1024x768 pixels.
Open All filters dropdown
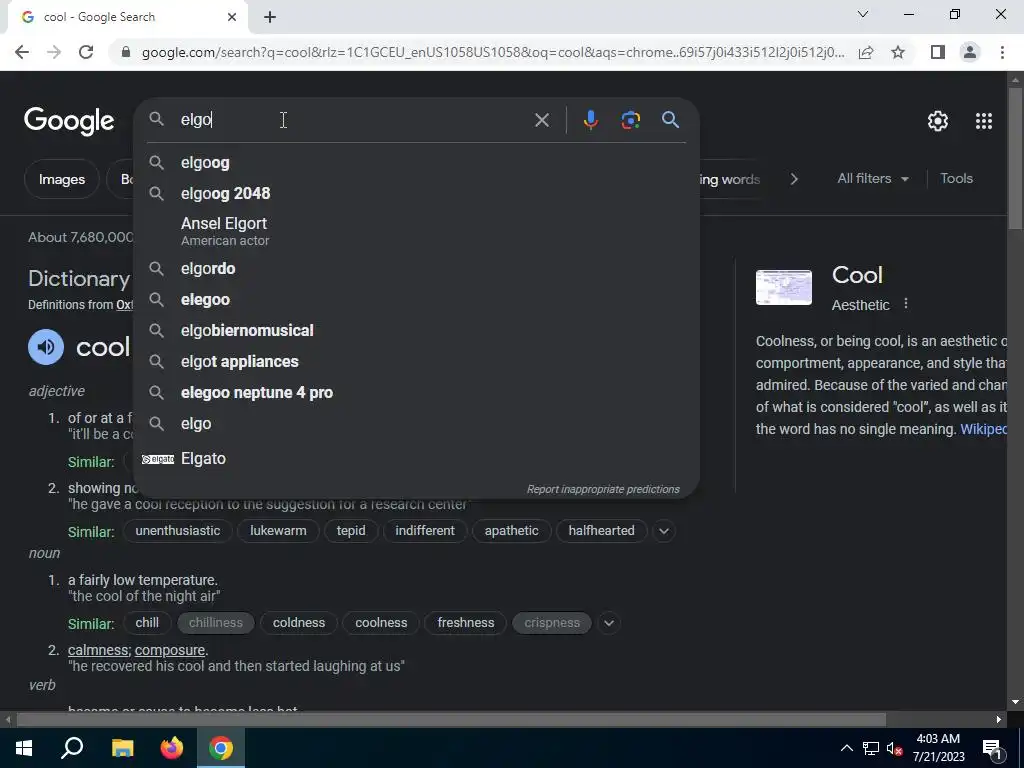pyautogui.click(x=872, y=178)
